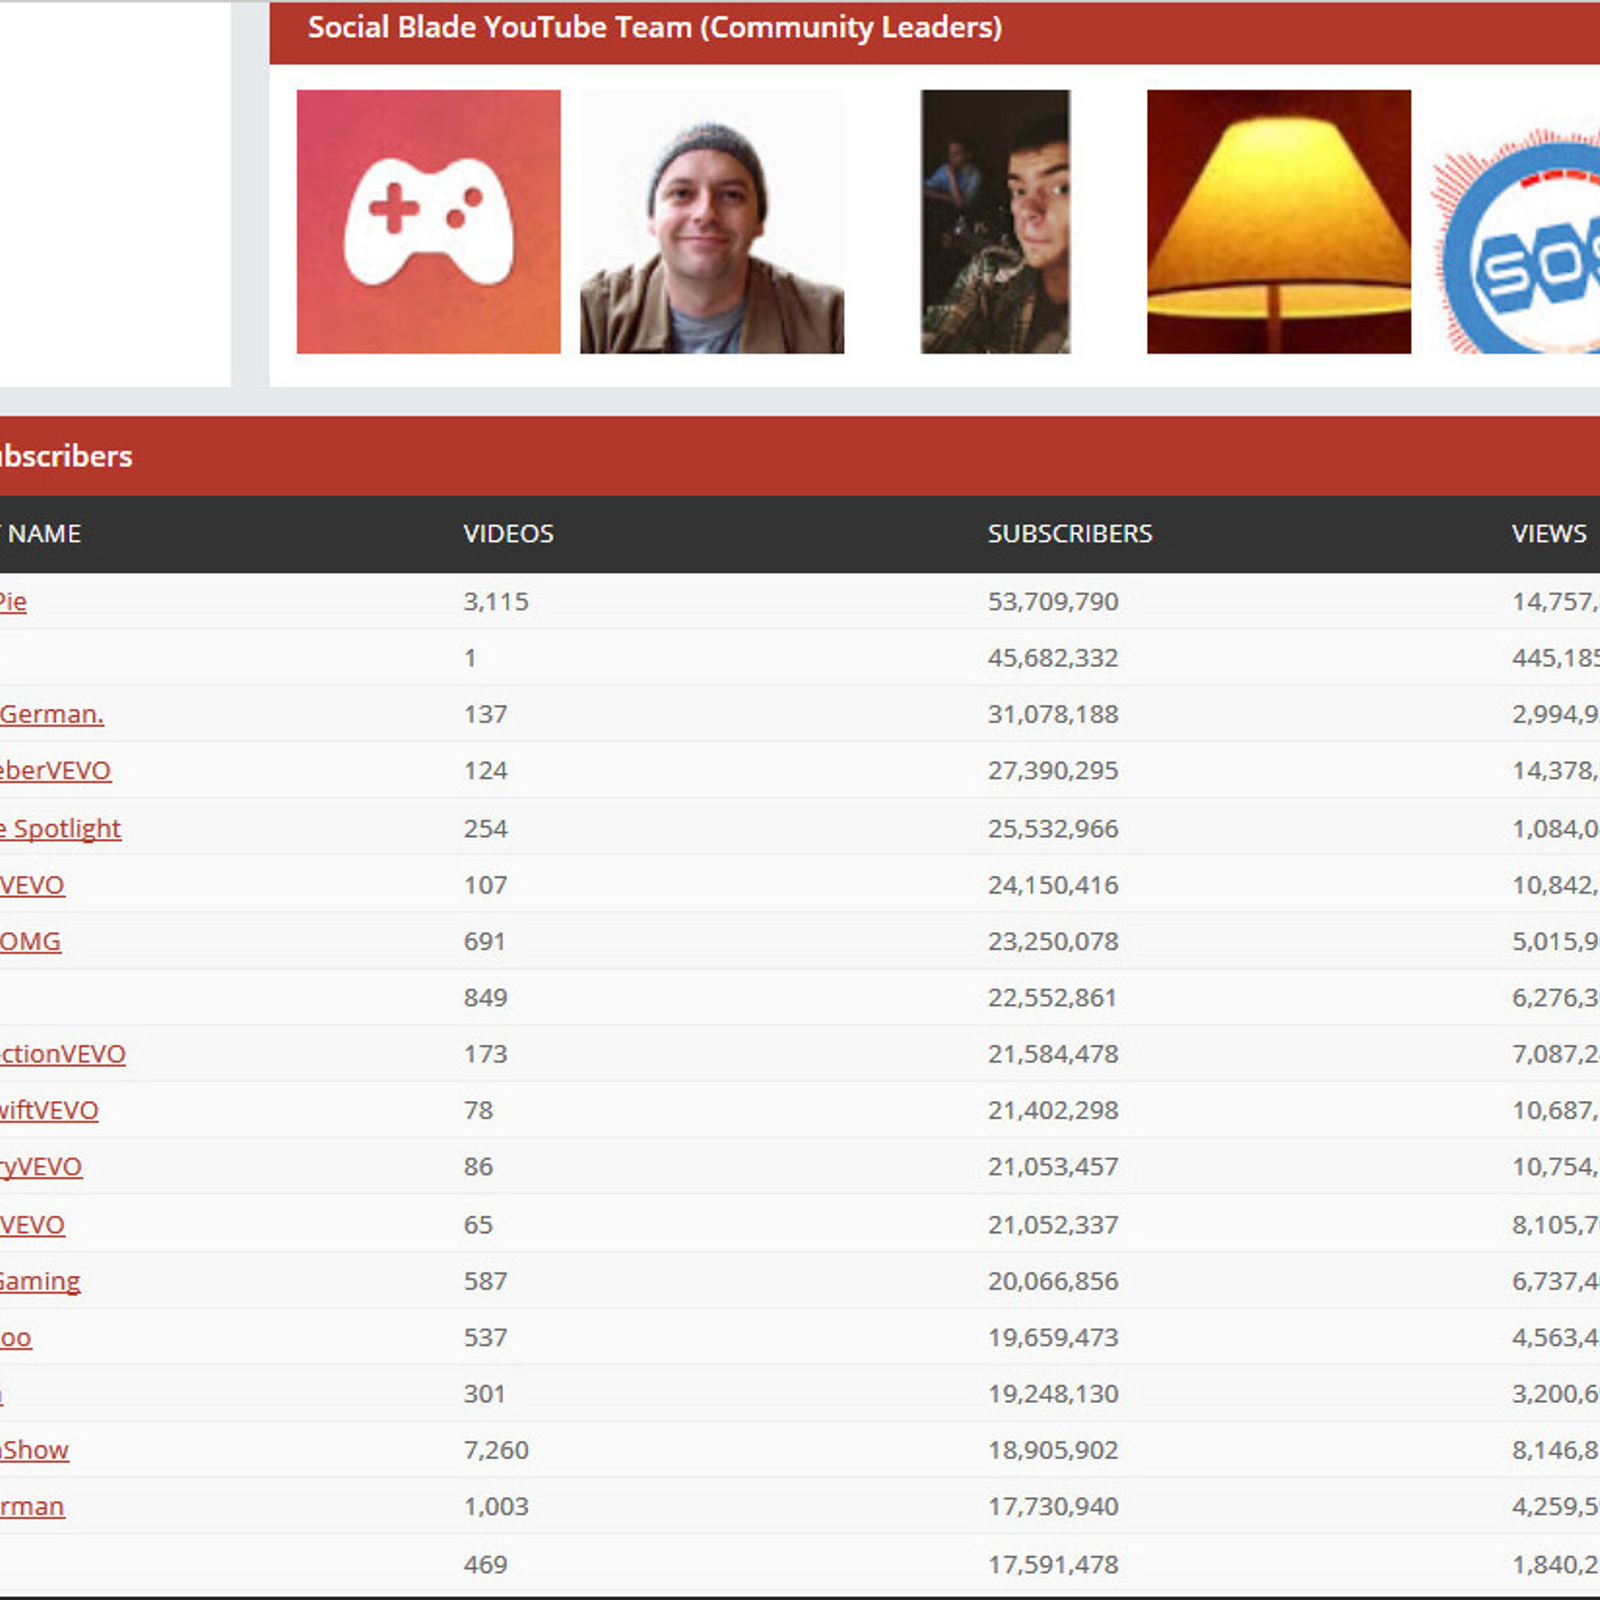Select the 23,250,078 subscribers cell
The height and width of the screenshot is (1600, 1600).
(x=1053, y=941)
